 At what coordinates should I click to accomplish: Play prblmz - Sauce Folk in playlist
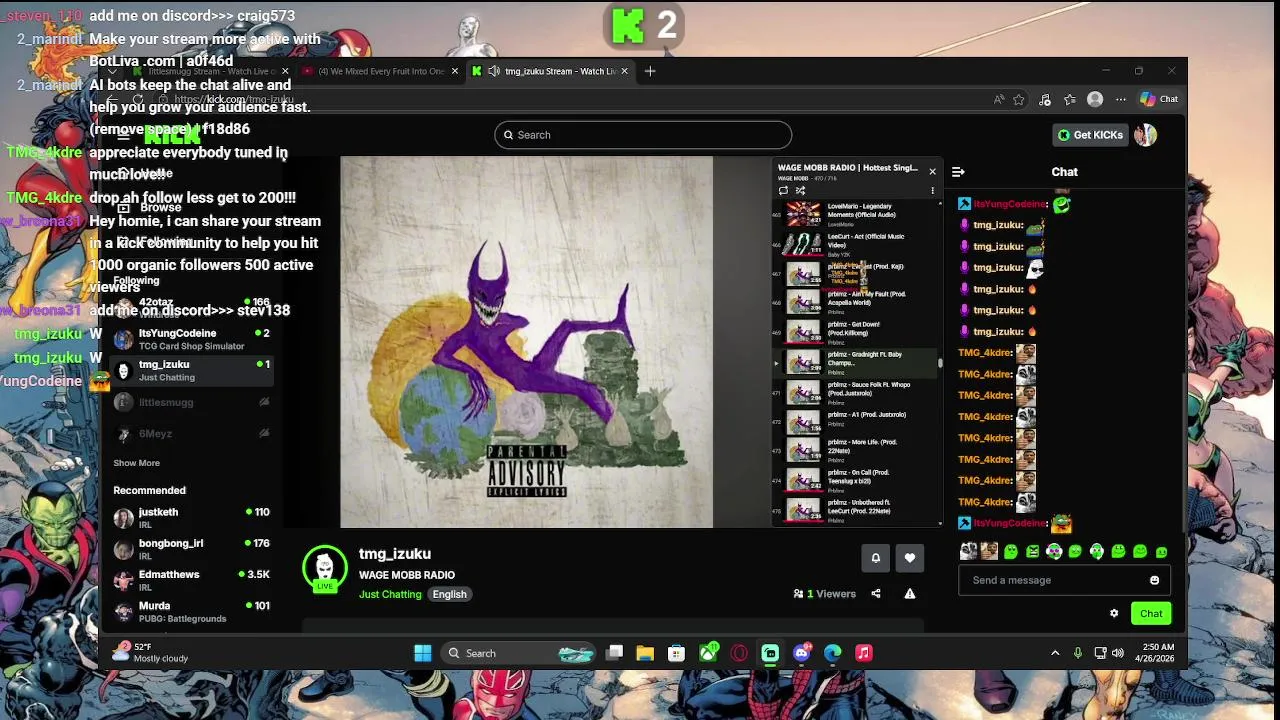click(857, 390)
